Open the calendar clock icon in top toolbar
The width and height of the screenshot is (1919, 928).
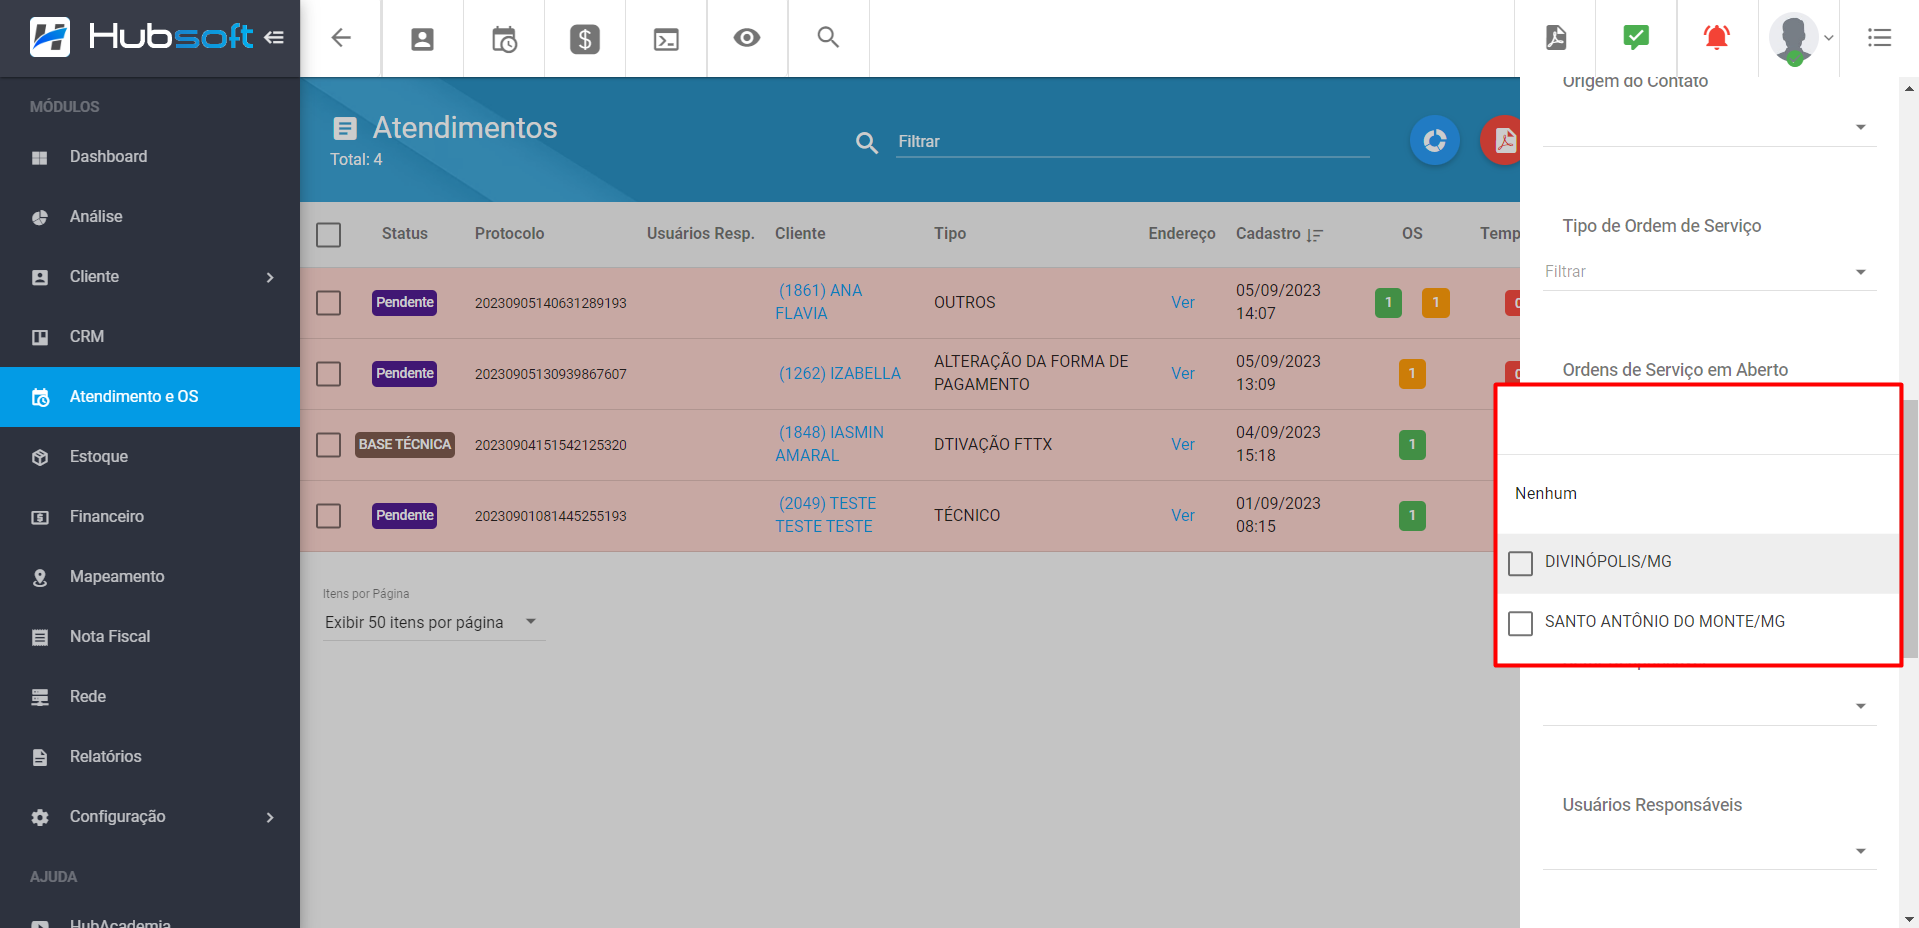coord(504,39)
